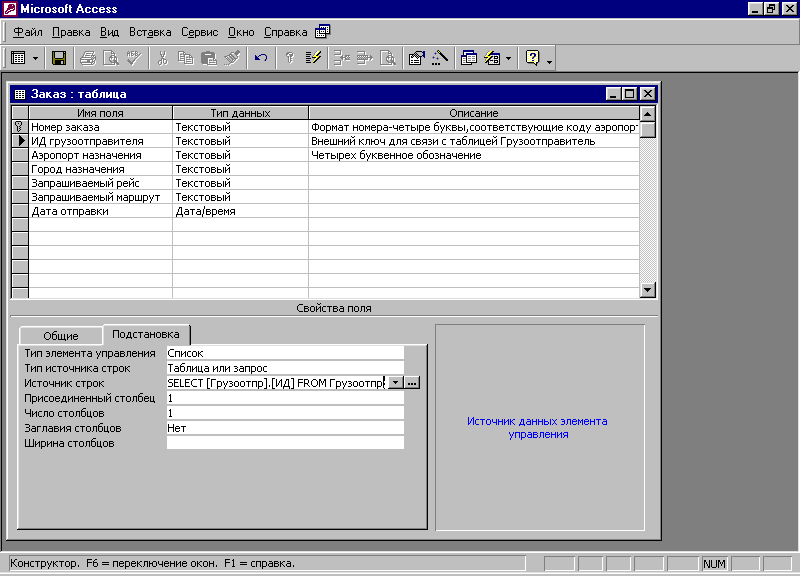Viewport: 800px width, 576px height.
Task: Click the Print icon
Action: click(88, 58)
